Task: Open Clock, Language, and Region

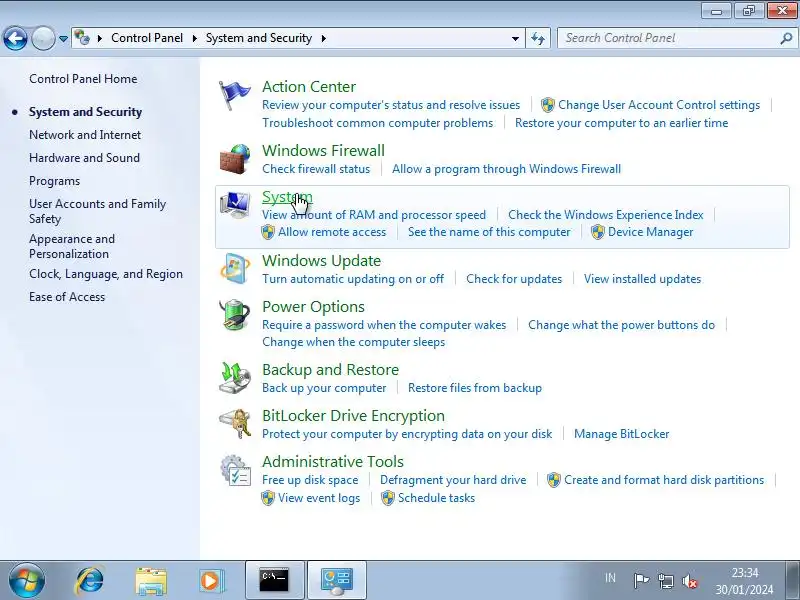Action: (x=106, y=274)
